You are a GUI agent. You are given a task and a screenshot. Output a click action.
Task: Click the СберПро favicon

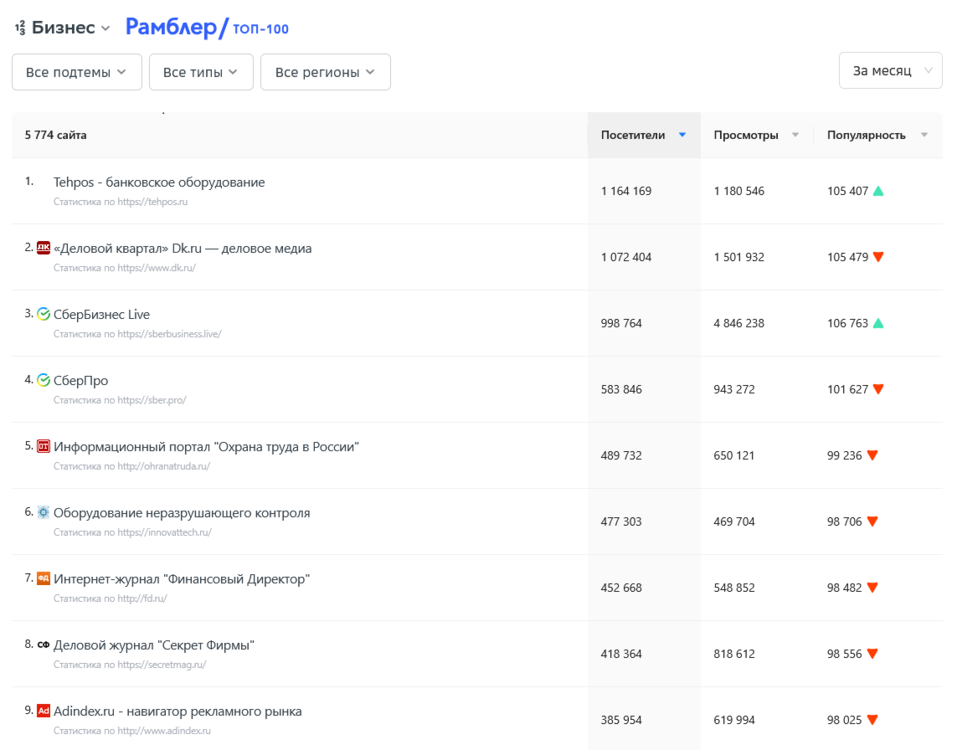point(43,380)
